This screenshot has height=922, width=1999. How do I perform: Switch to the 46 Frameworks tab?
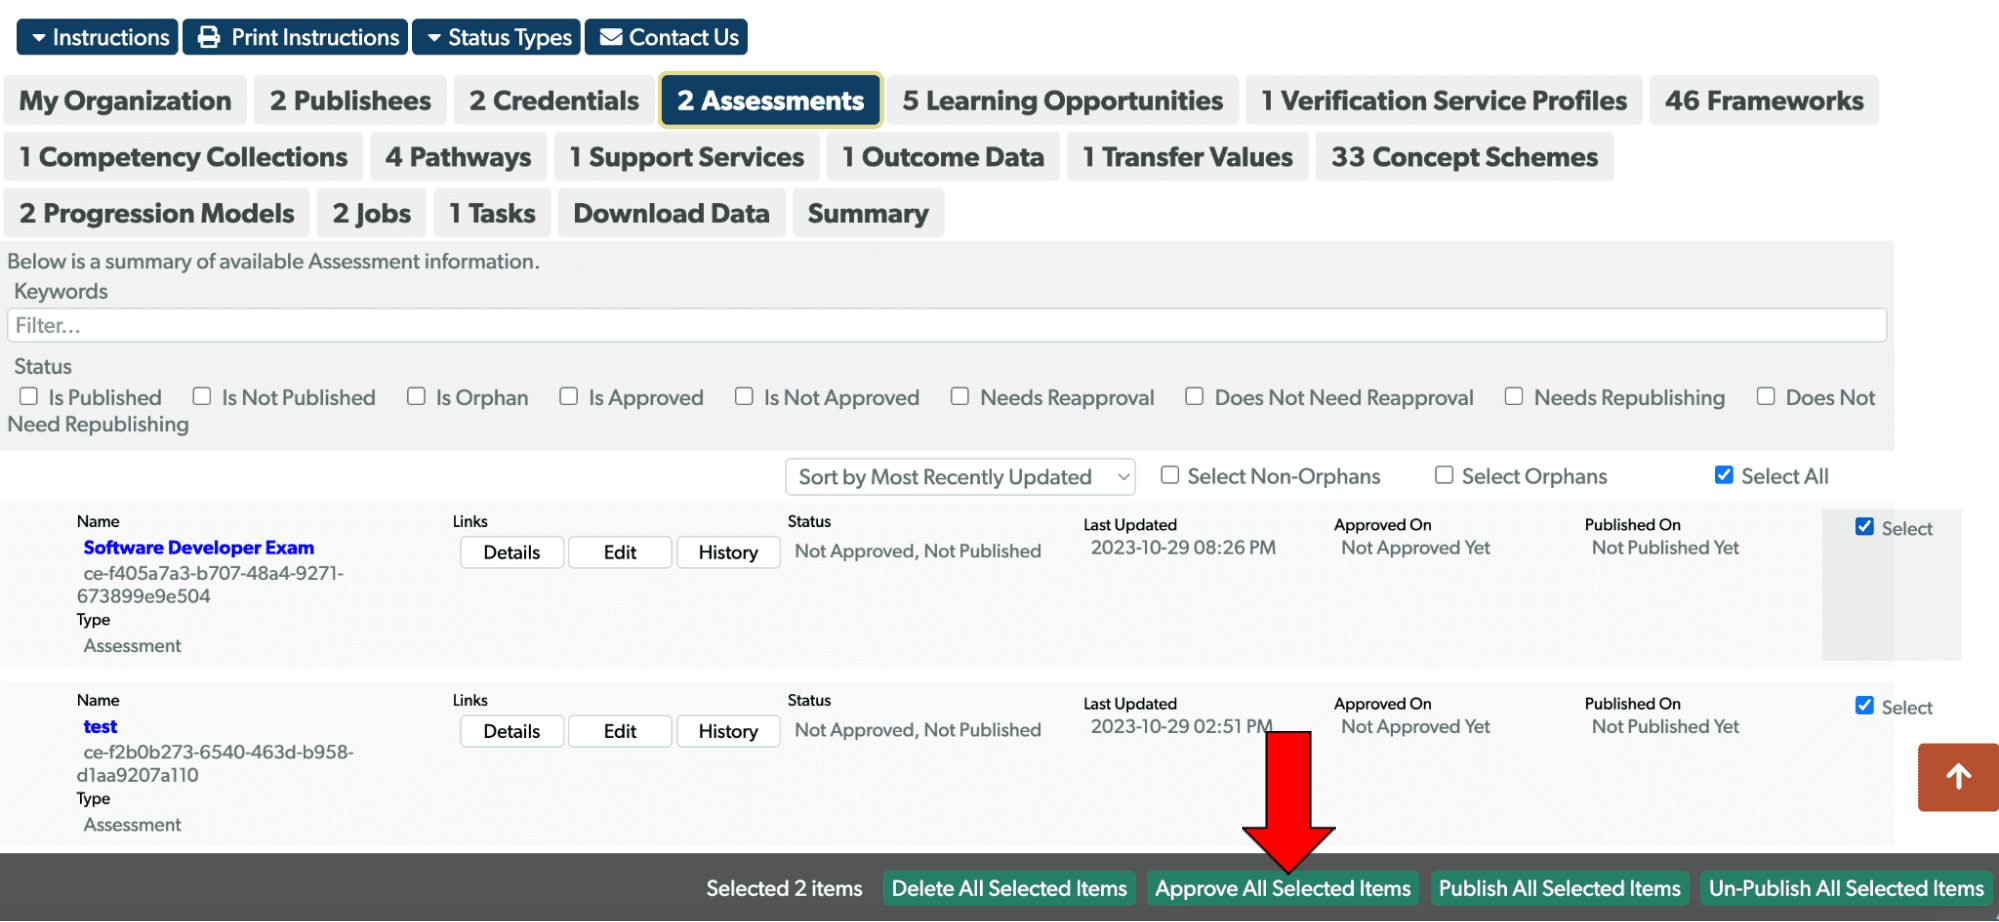coord(1764,100)
